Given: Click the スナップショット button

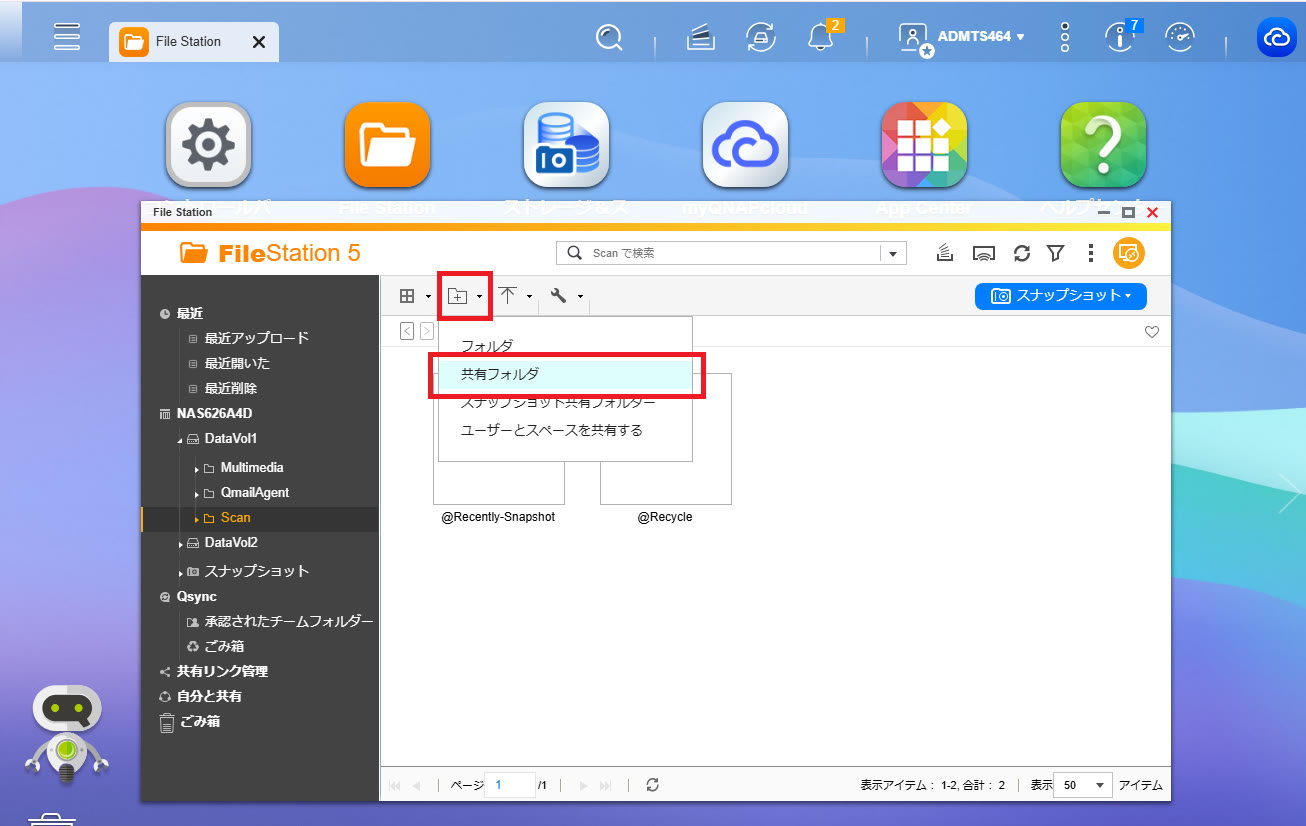Looking at the screenshot, I should [x=1060, y=296].
